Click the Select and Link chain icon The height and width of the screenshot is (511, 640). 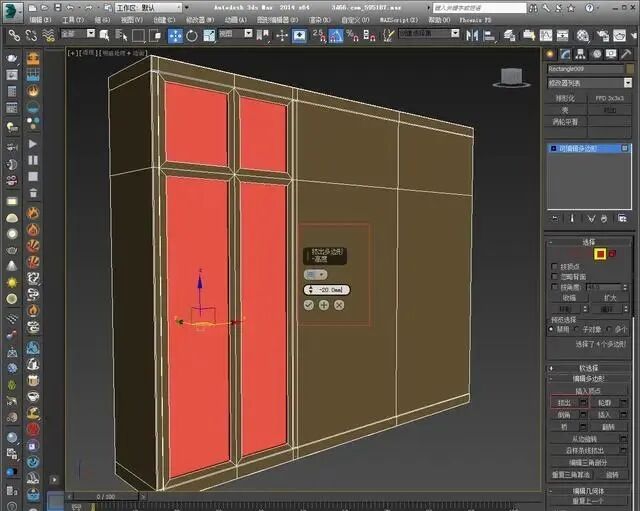[14, 36]
